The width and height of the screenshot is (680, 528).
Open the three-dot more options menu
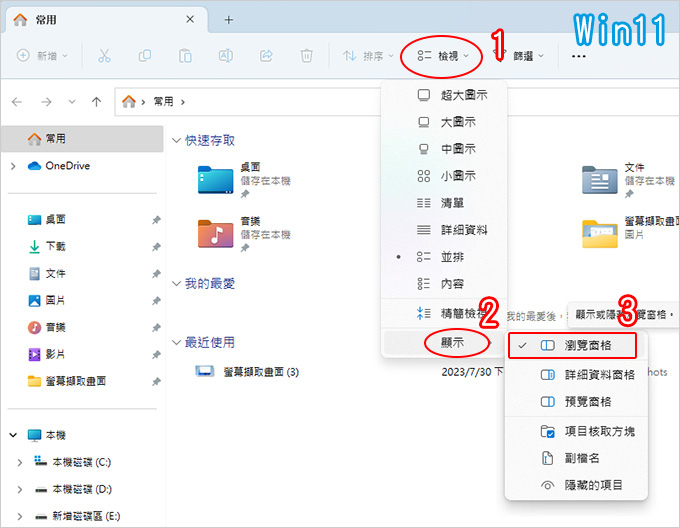point(579,56)
